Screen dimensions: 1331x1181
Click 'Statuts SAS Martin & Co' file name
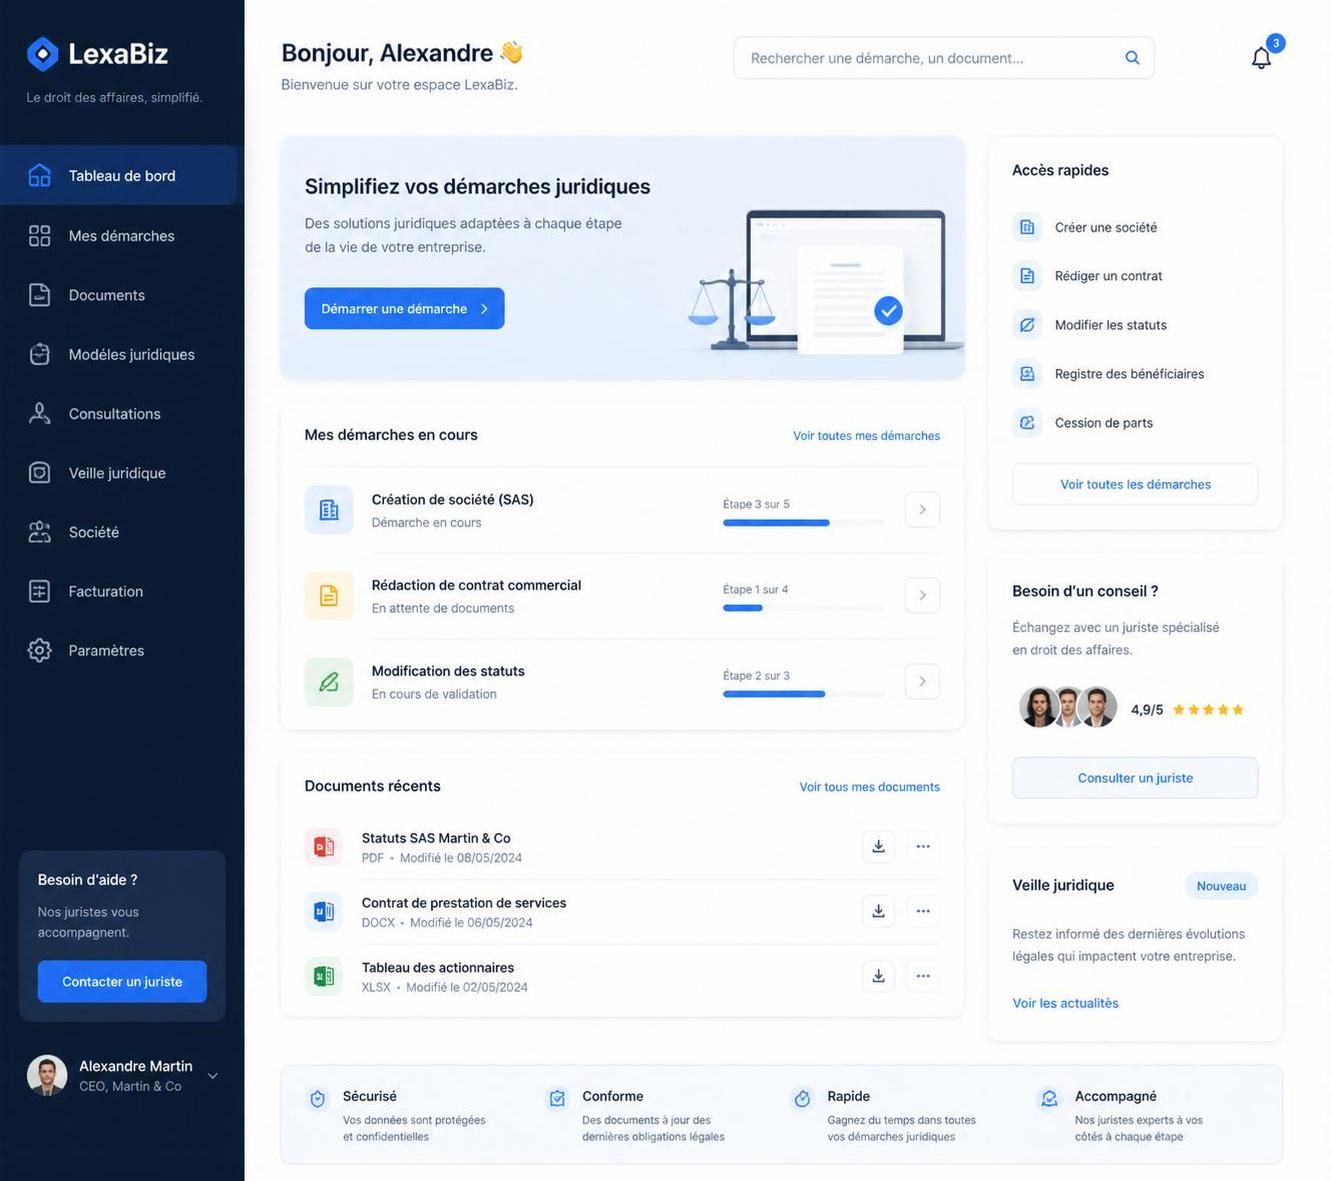(436, 838)
